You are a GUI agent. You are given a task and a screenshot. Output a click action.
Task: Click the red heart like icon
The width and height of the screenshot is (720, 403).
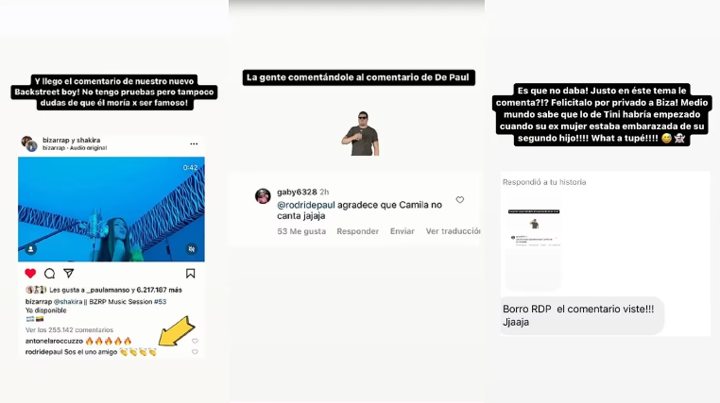(x=30, y=274)
